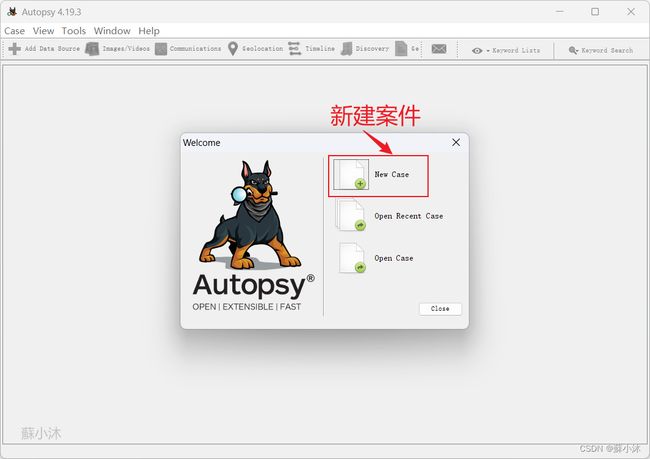Close the Autopsy 4.19.3 window
This screenshot has height=459, width=650.
pyautogui.click(x=631, y=12)
